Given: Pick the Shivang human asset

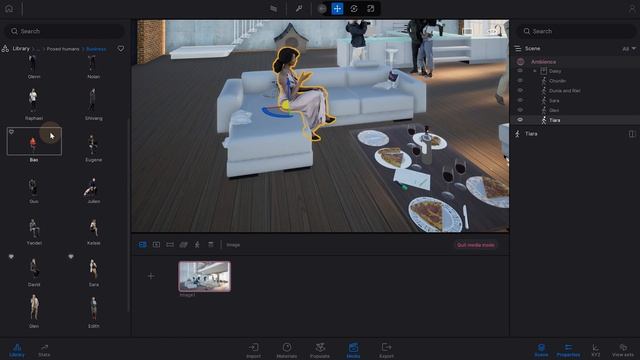Looking at the screenshot, I should click(x=93, y=104).
